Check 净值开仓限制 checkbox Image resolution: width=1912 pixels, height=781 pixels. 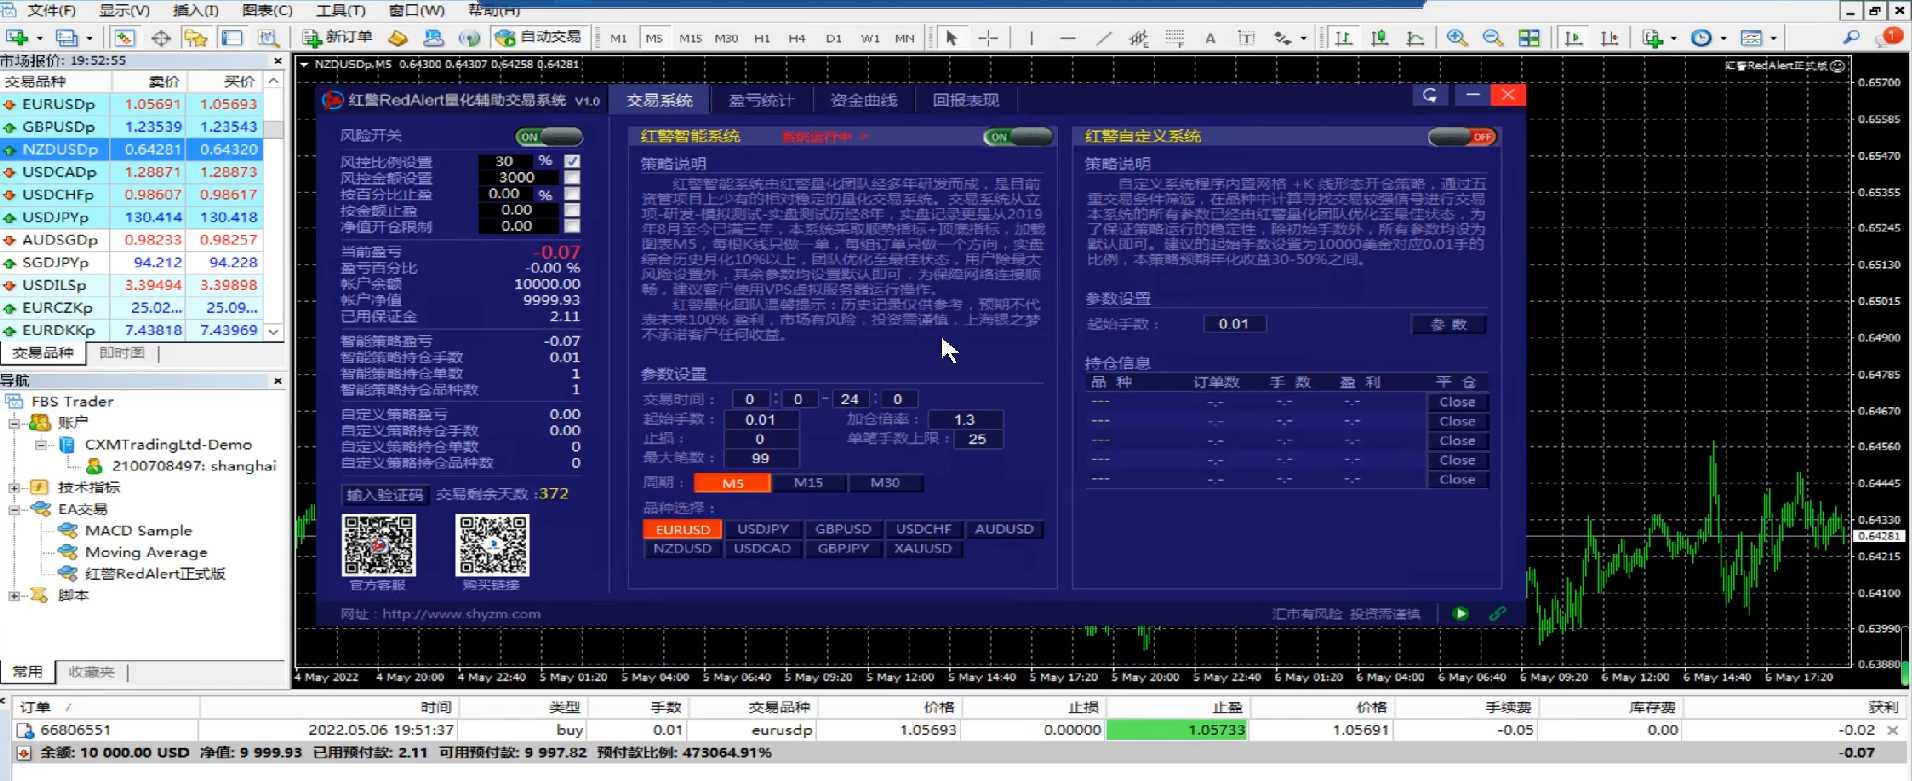click(572, 226)
